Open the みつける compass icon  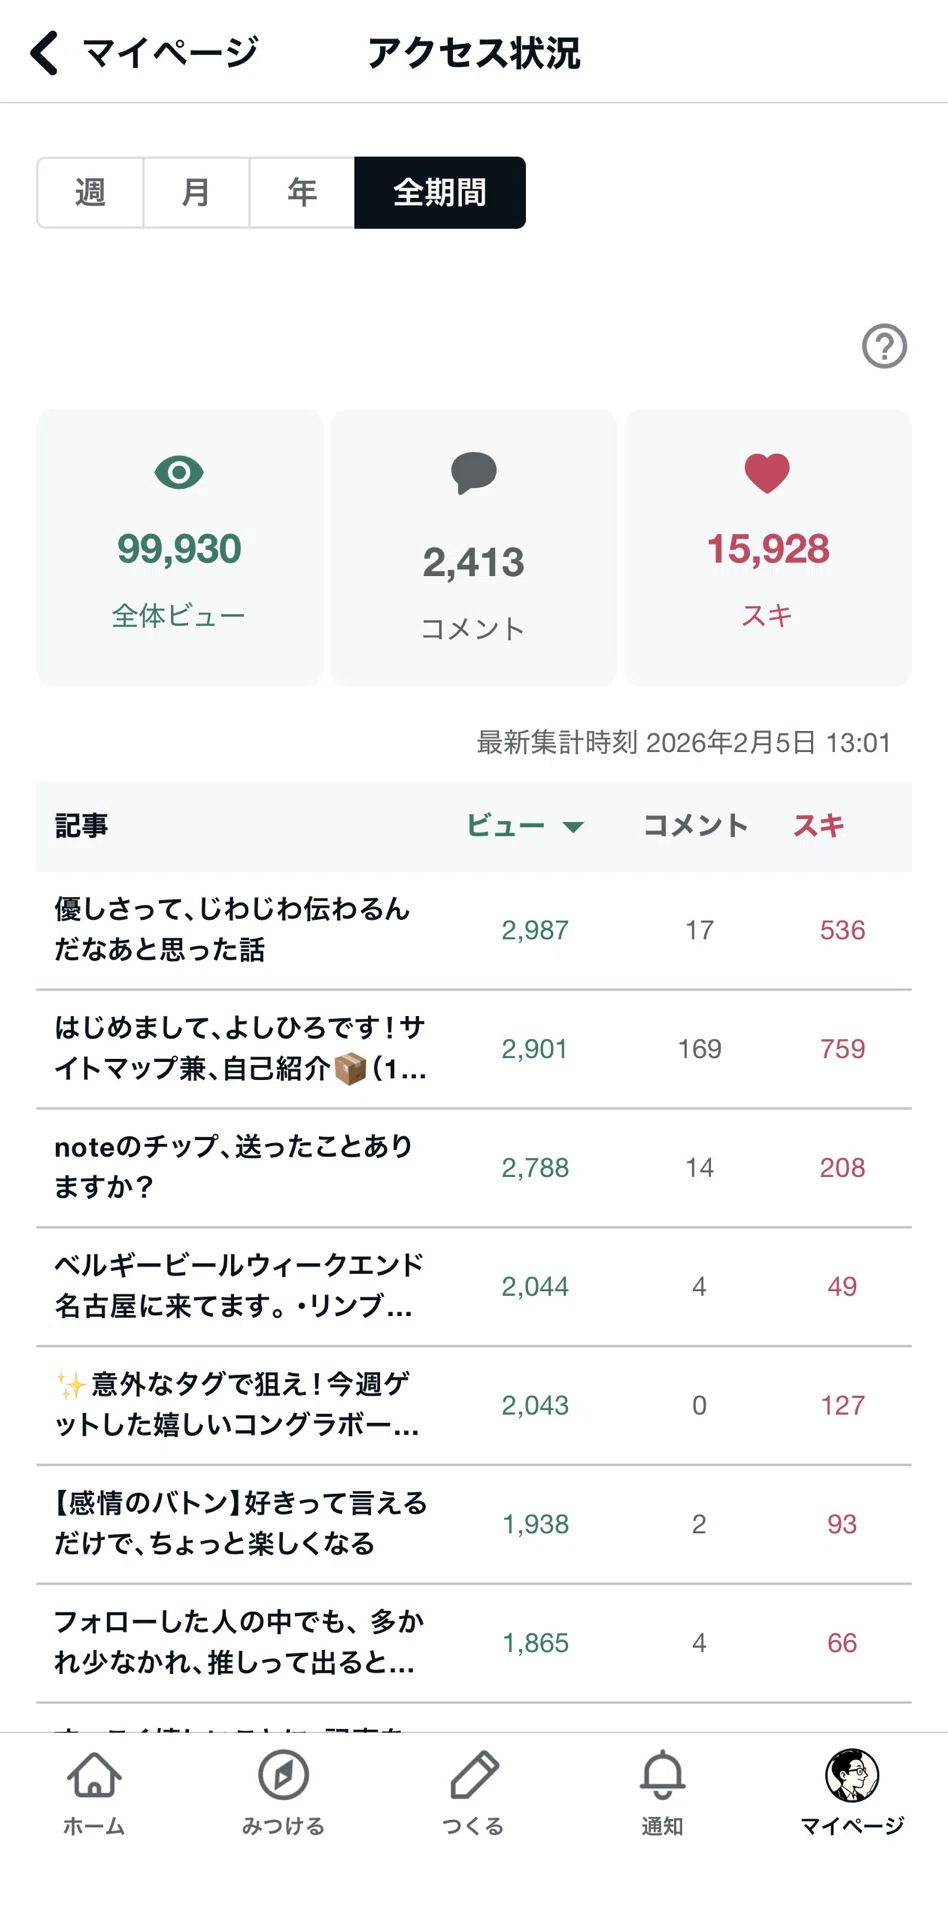[x=283, y=1775]
